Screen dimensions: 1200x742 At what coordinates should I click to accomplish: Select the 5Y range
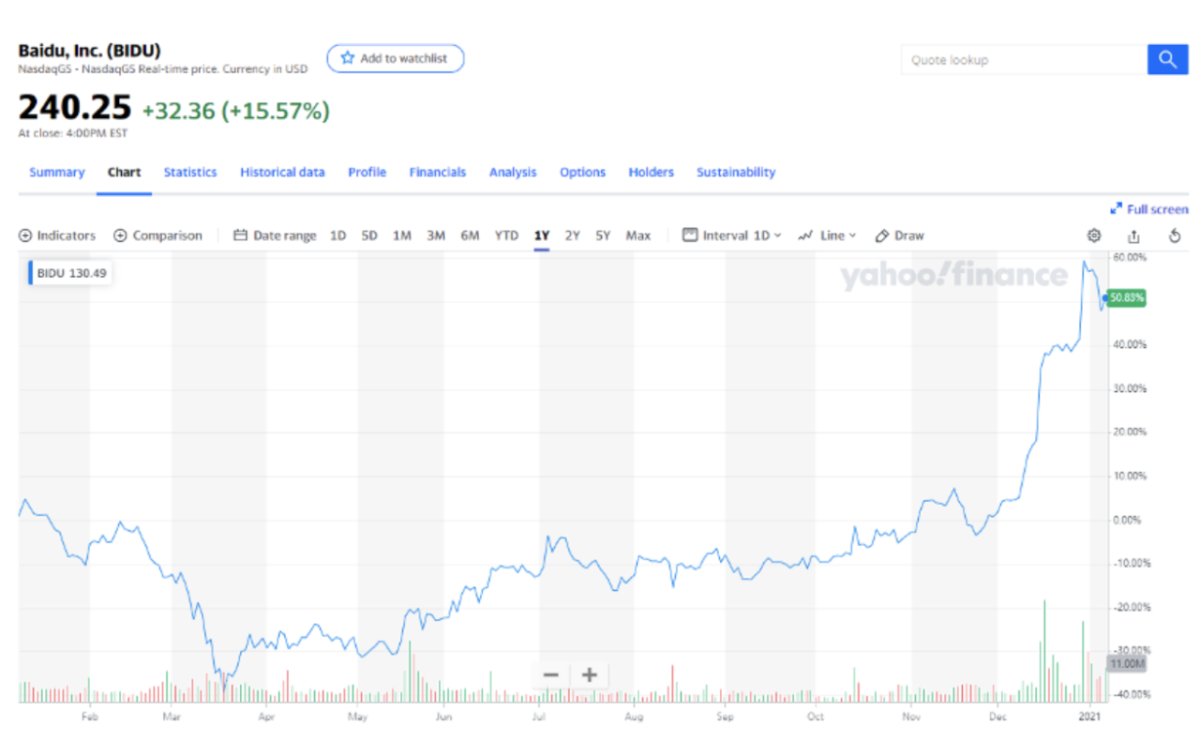point(603,236)
